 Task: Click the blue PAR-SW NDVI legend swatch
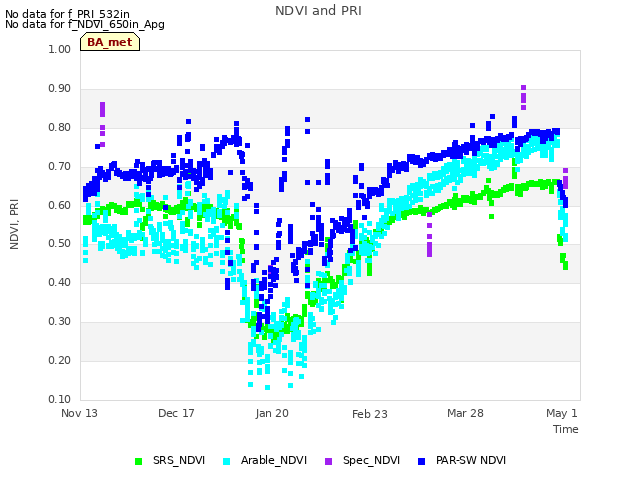(x=422, y=461)
